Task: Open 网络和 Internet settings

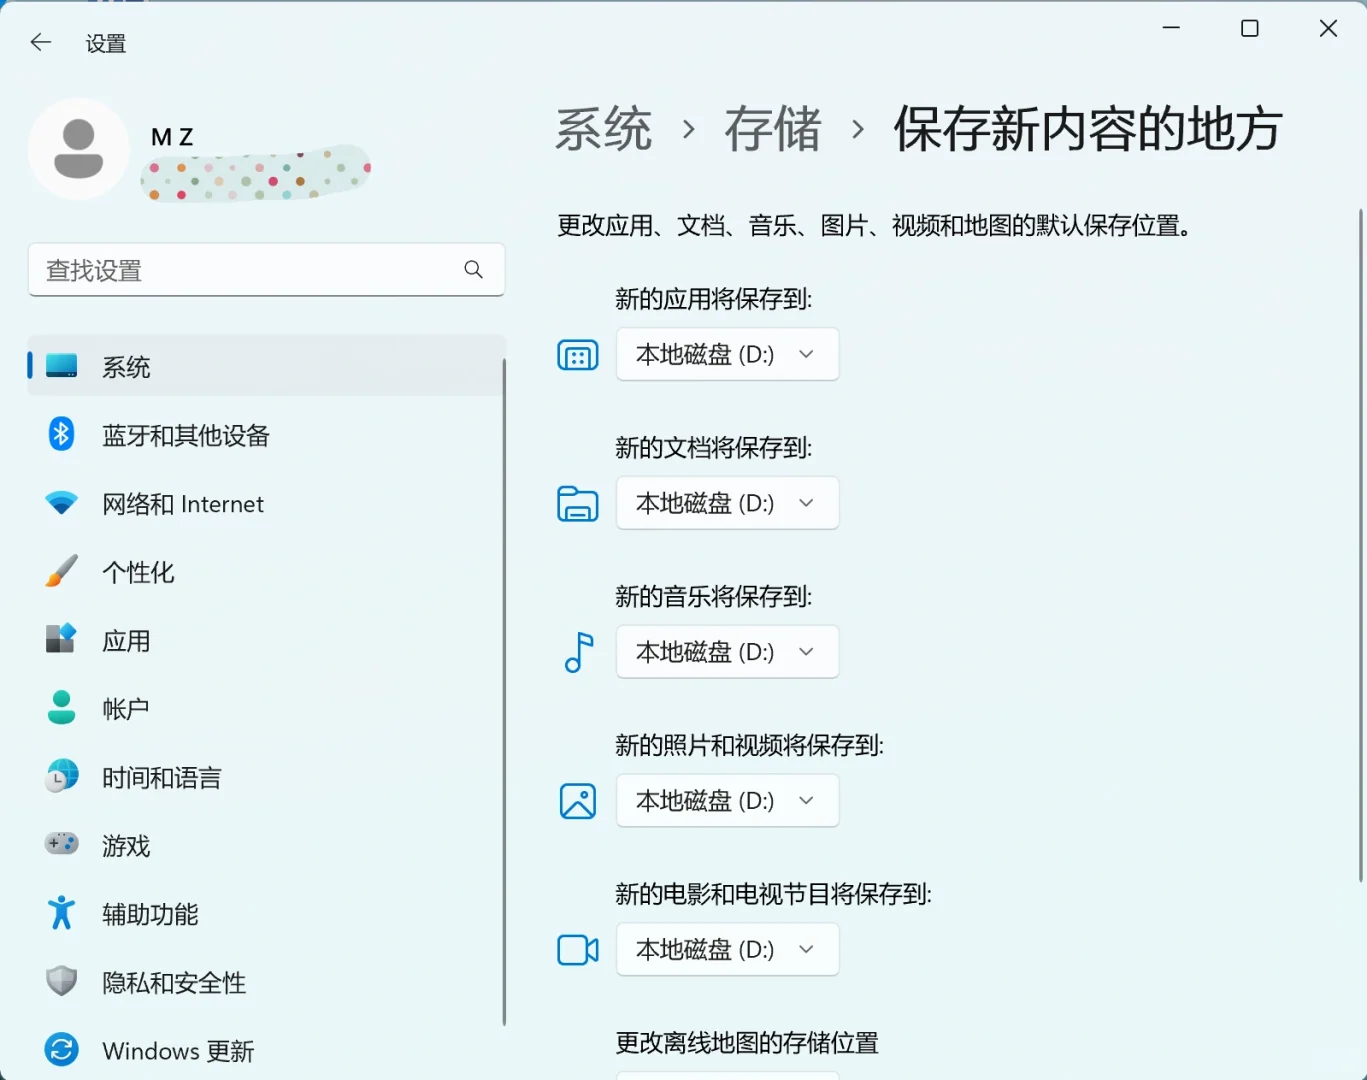Action: pos(266,503)
